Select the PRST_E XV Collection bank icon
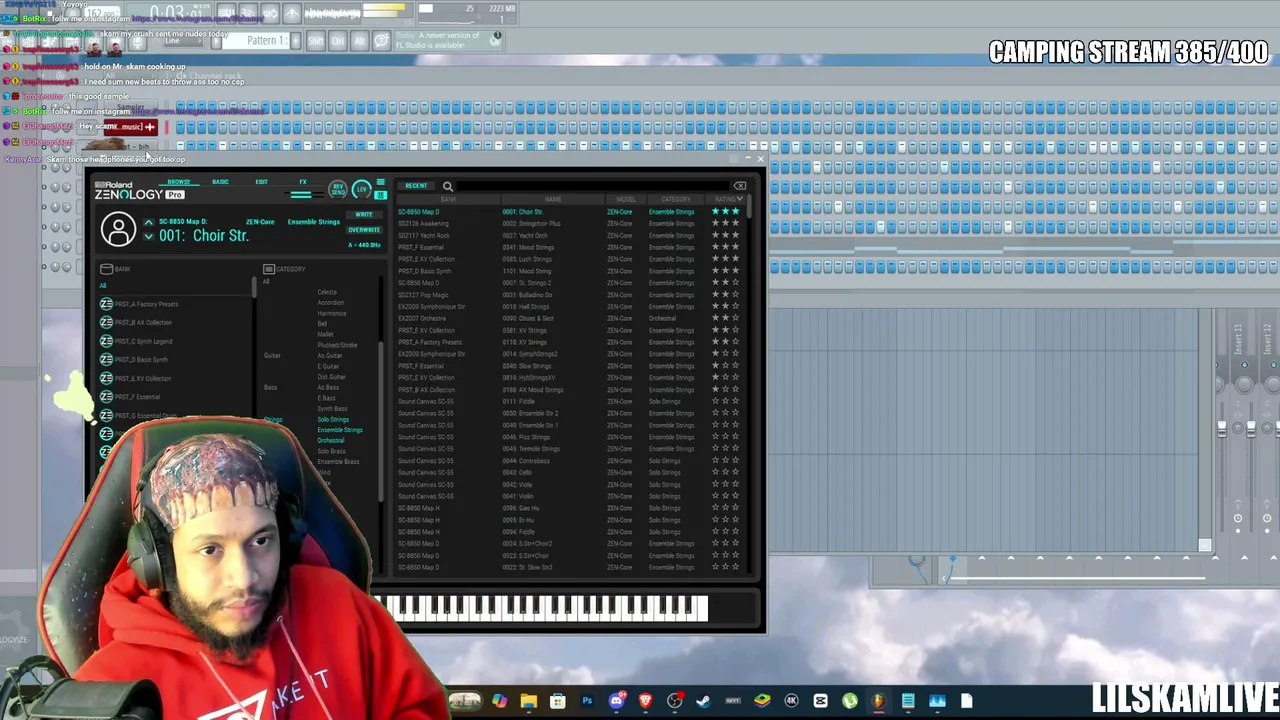Screen dimensions: 1280x720 tap(106, 378)
